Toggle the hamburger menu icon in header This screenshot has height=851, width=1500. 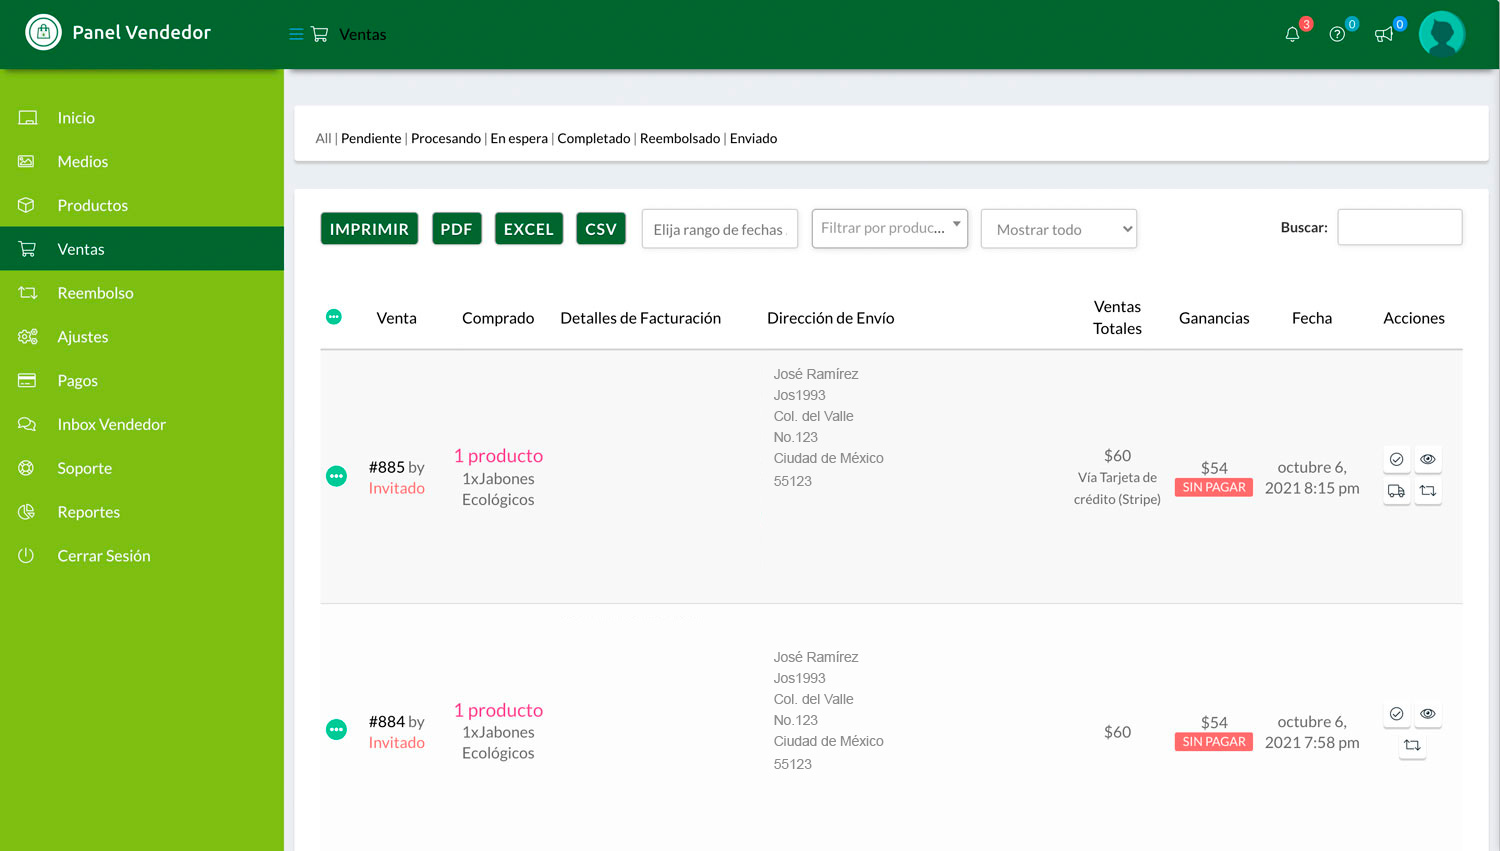[x=296, y=34]
